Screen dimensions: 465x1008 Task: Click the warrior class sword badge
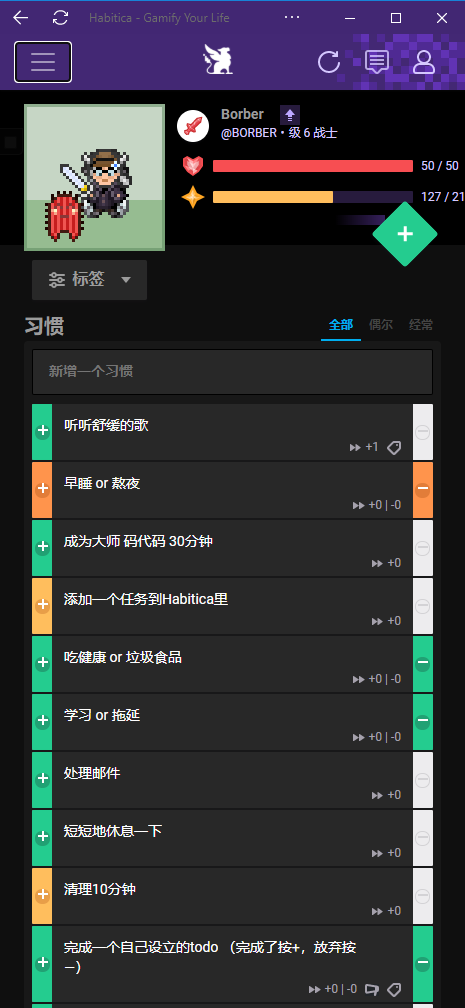[x=193, y=125]
